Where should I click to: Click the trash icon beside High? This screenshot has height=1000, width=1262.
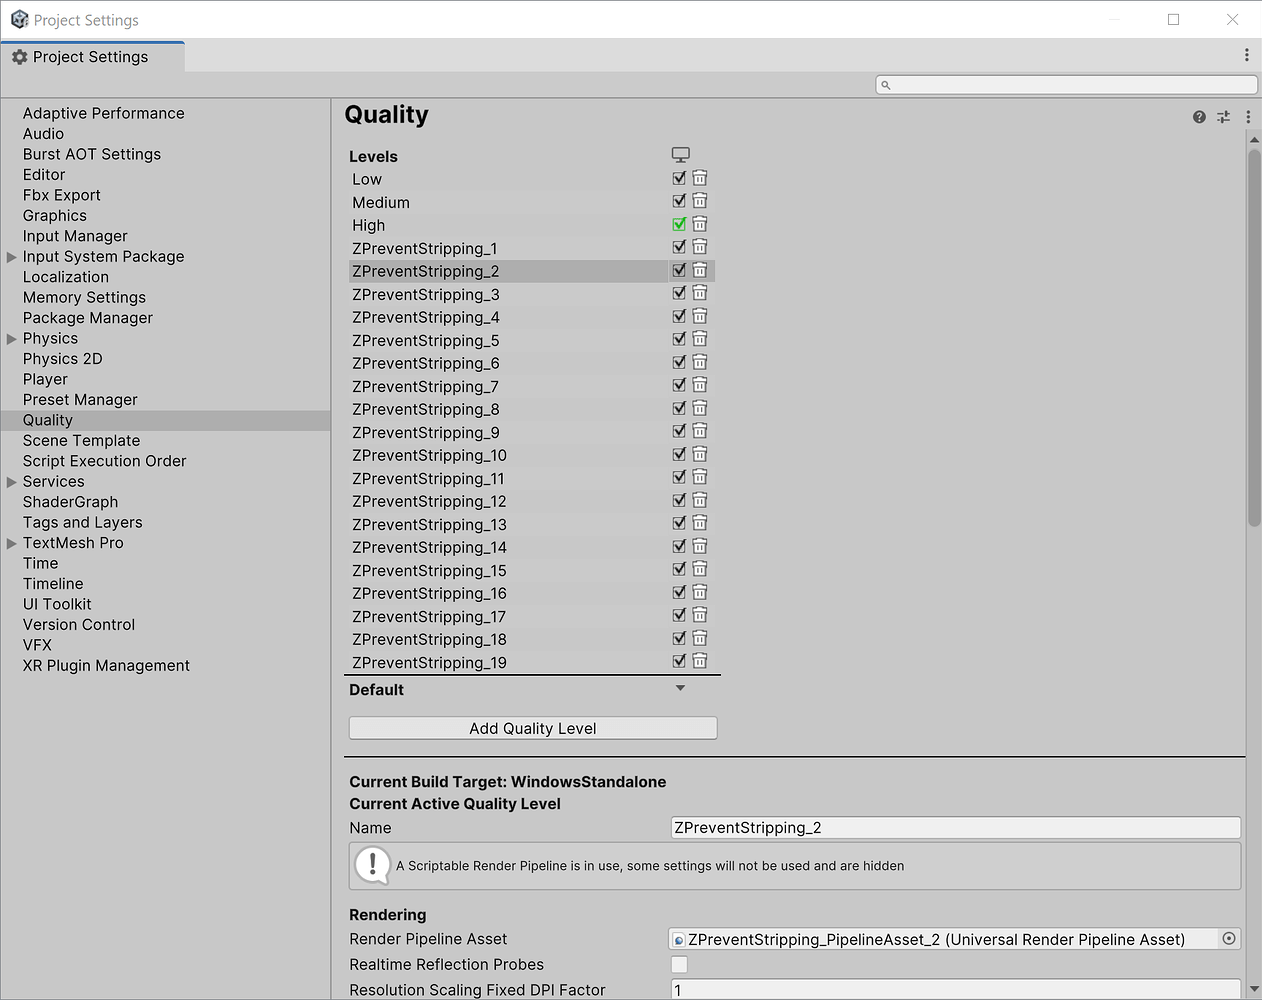click(699, 223)
